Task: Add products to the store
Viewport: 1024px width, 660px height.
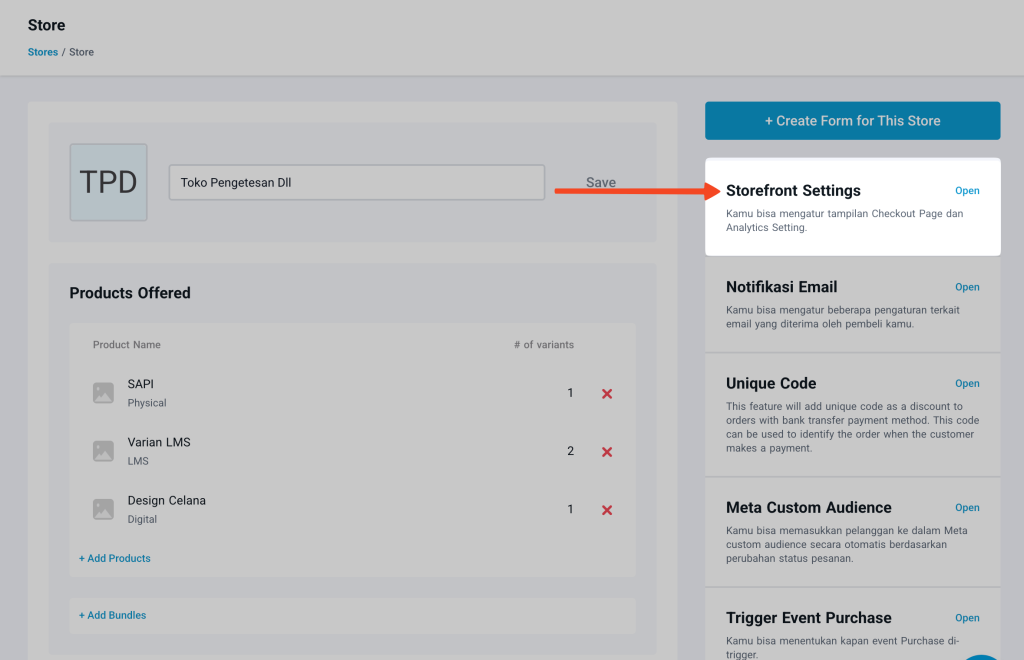Action: click(x=114, y=558)
